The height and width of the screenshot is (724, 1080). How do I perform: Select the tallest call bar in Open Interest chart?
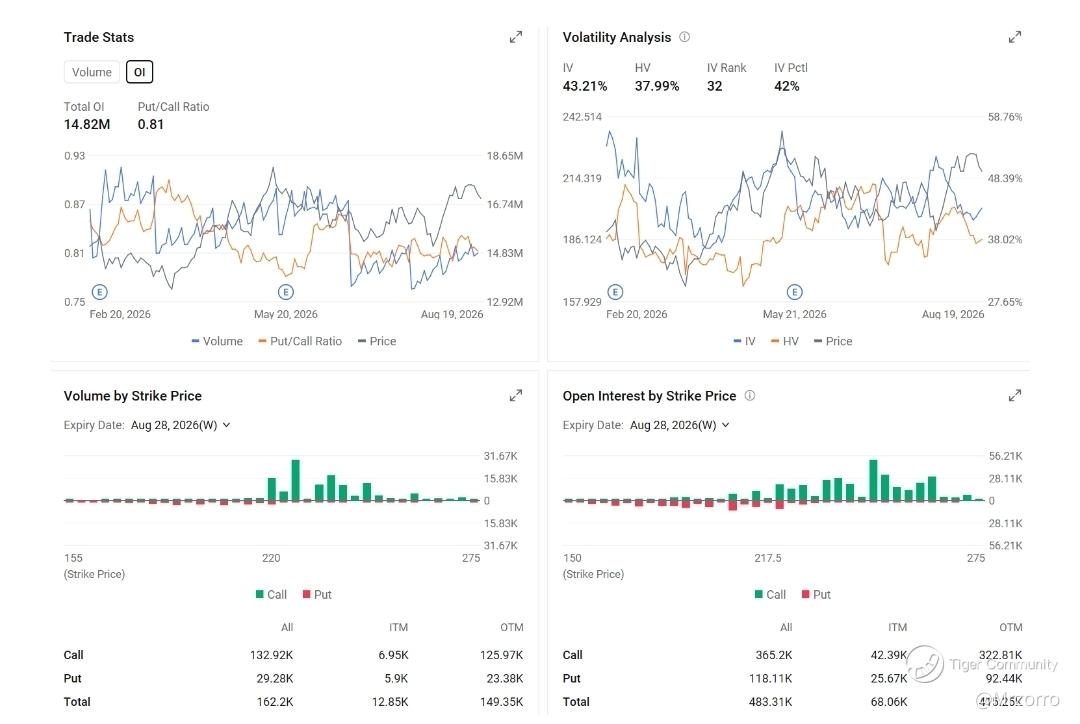coord(873,480)
